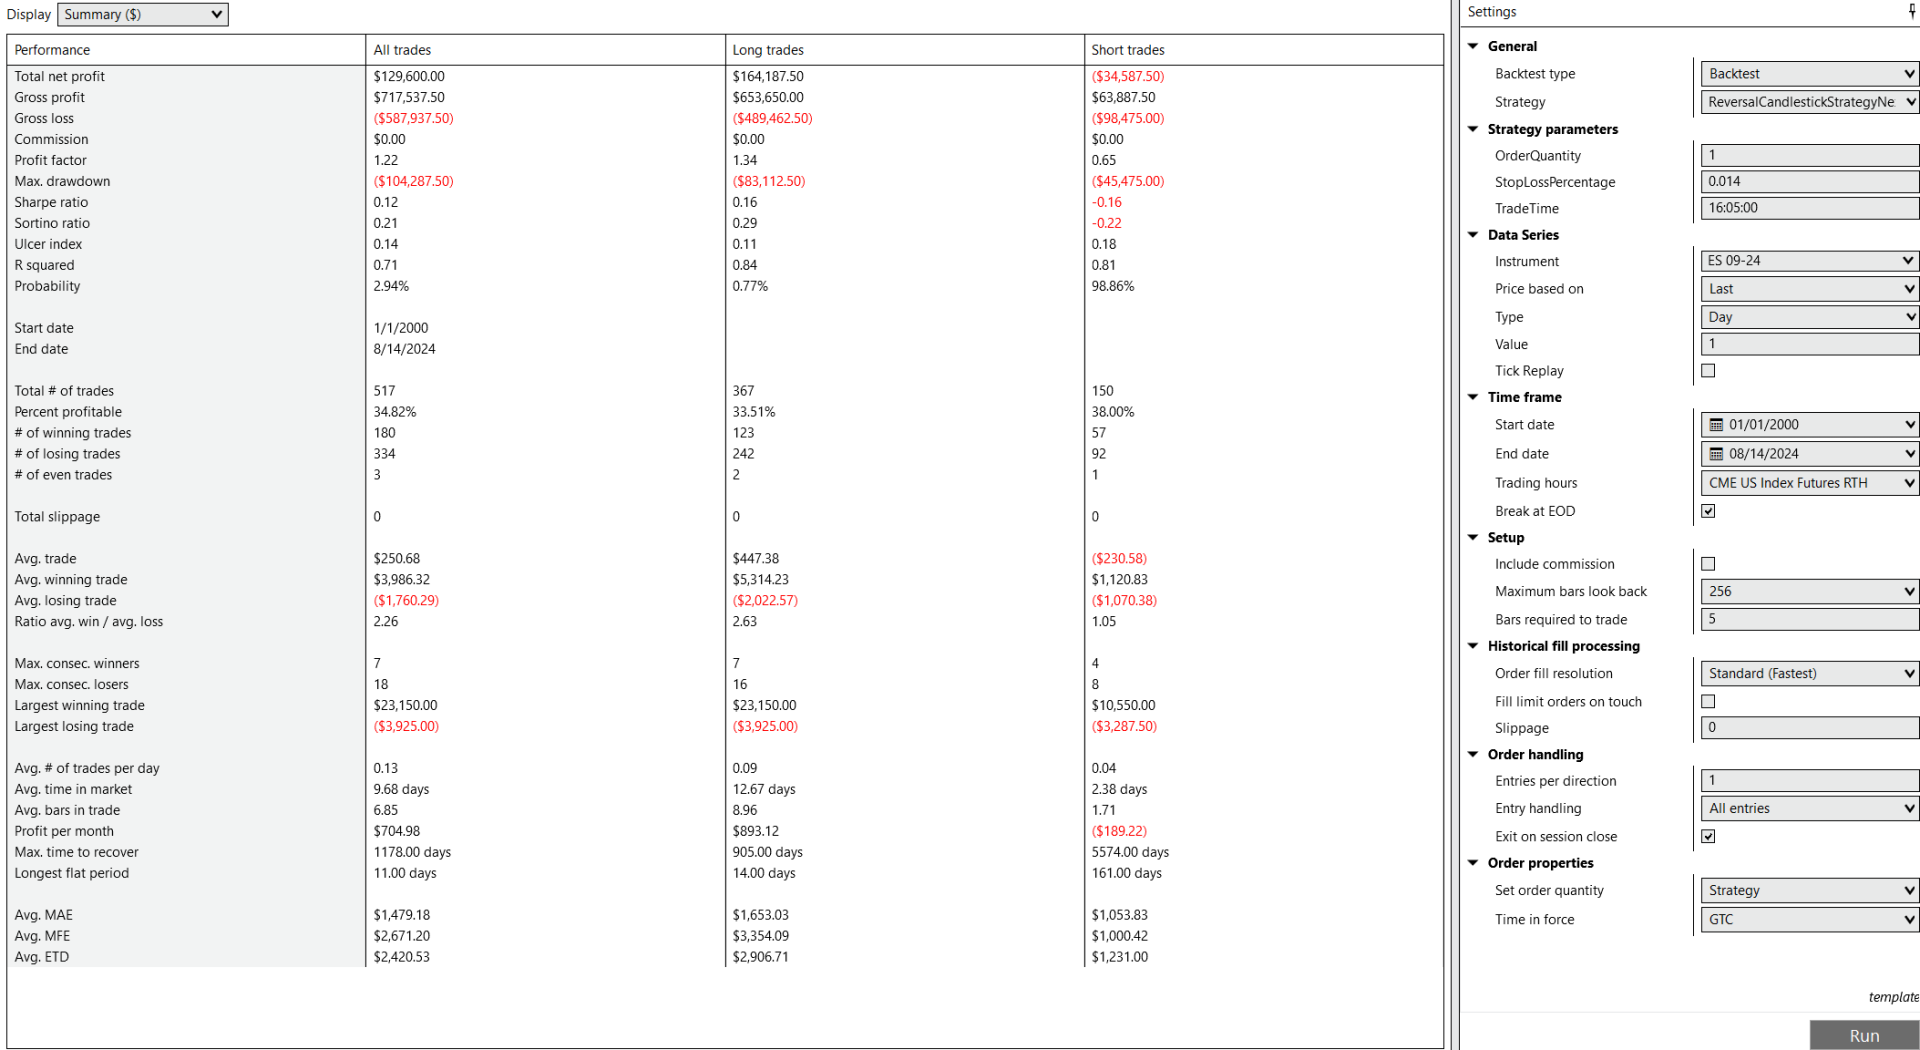Select the Avg. winning trade row label

tap(71, 581)
